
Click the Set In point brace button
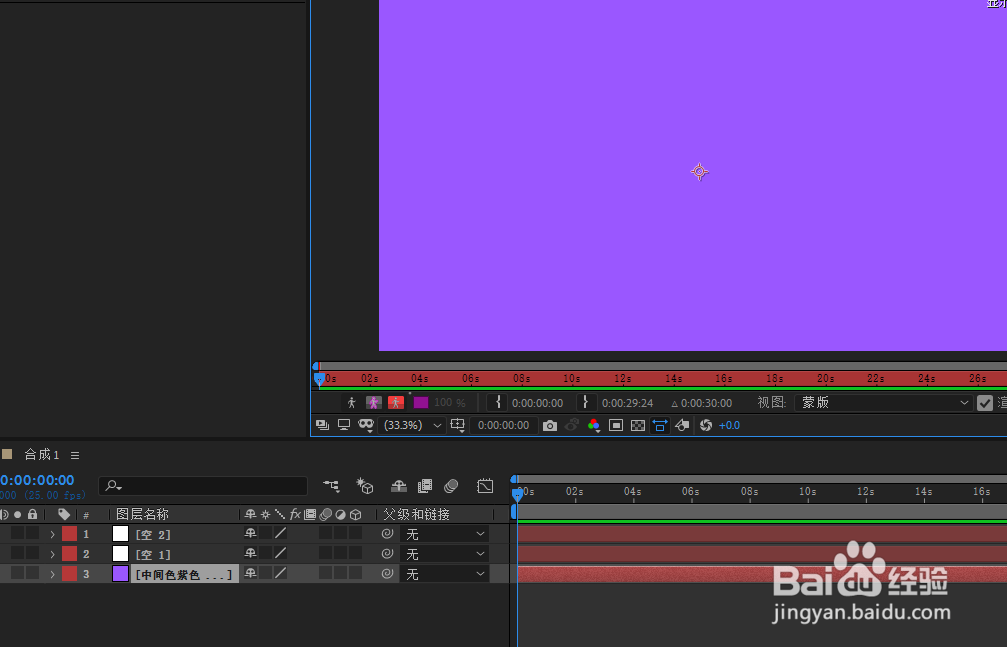point(498,403)
